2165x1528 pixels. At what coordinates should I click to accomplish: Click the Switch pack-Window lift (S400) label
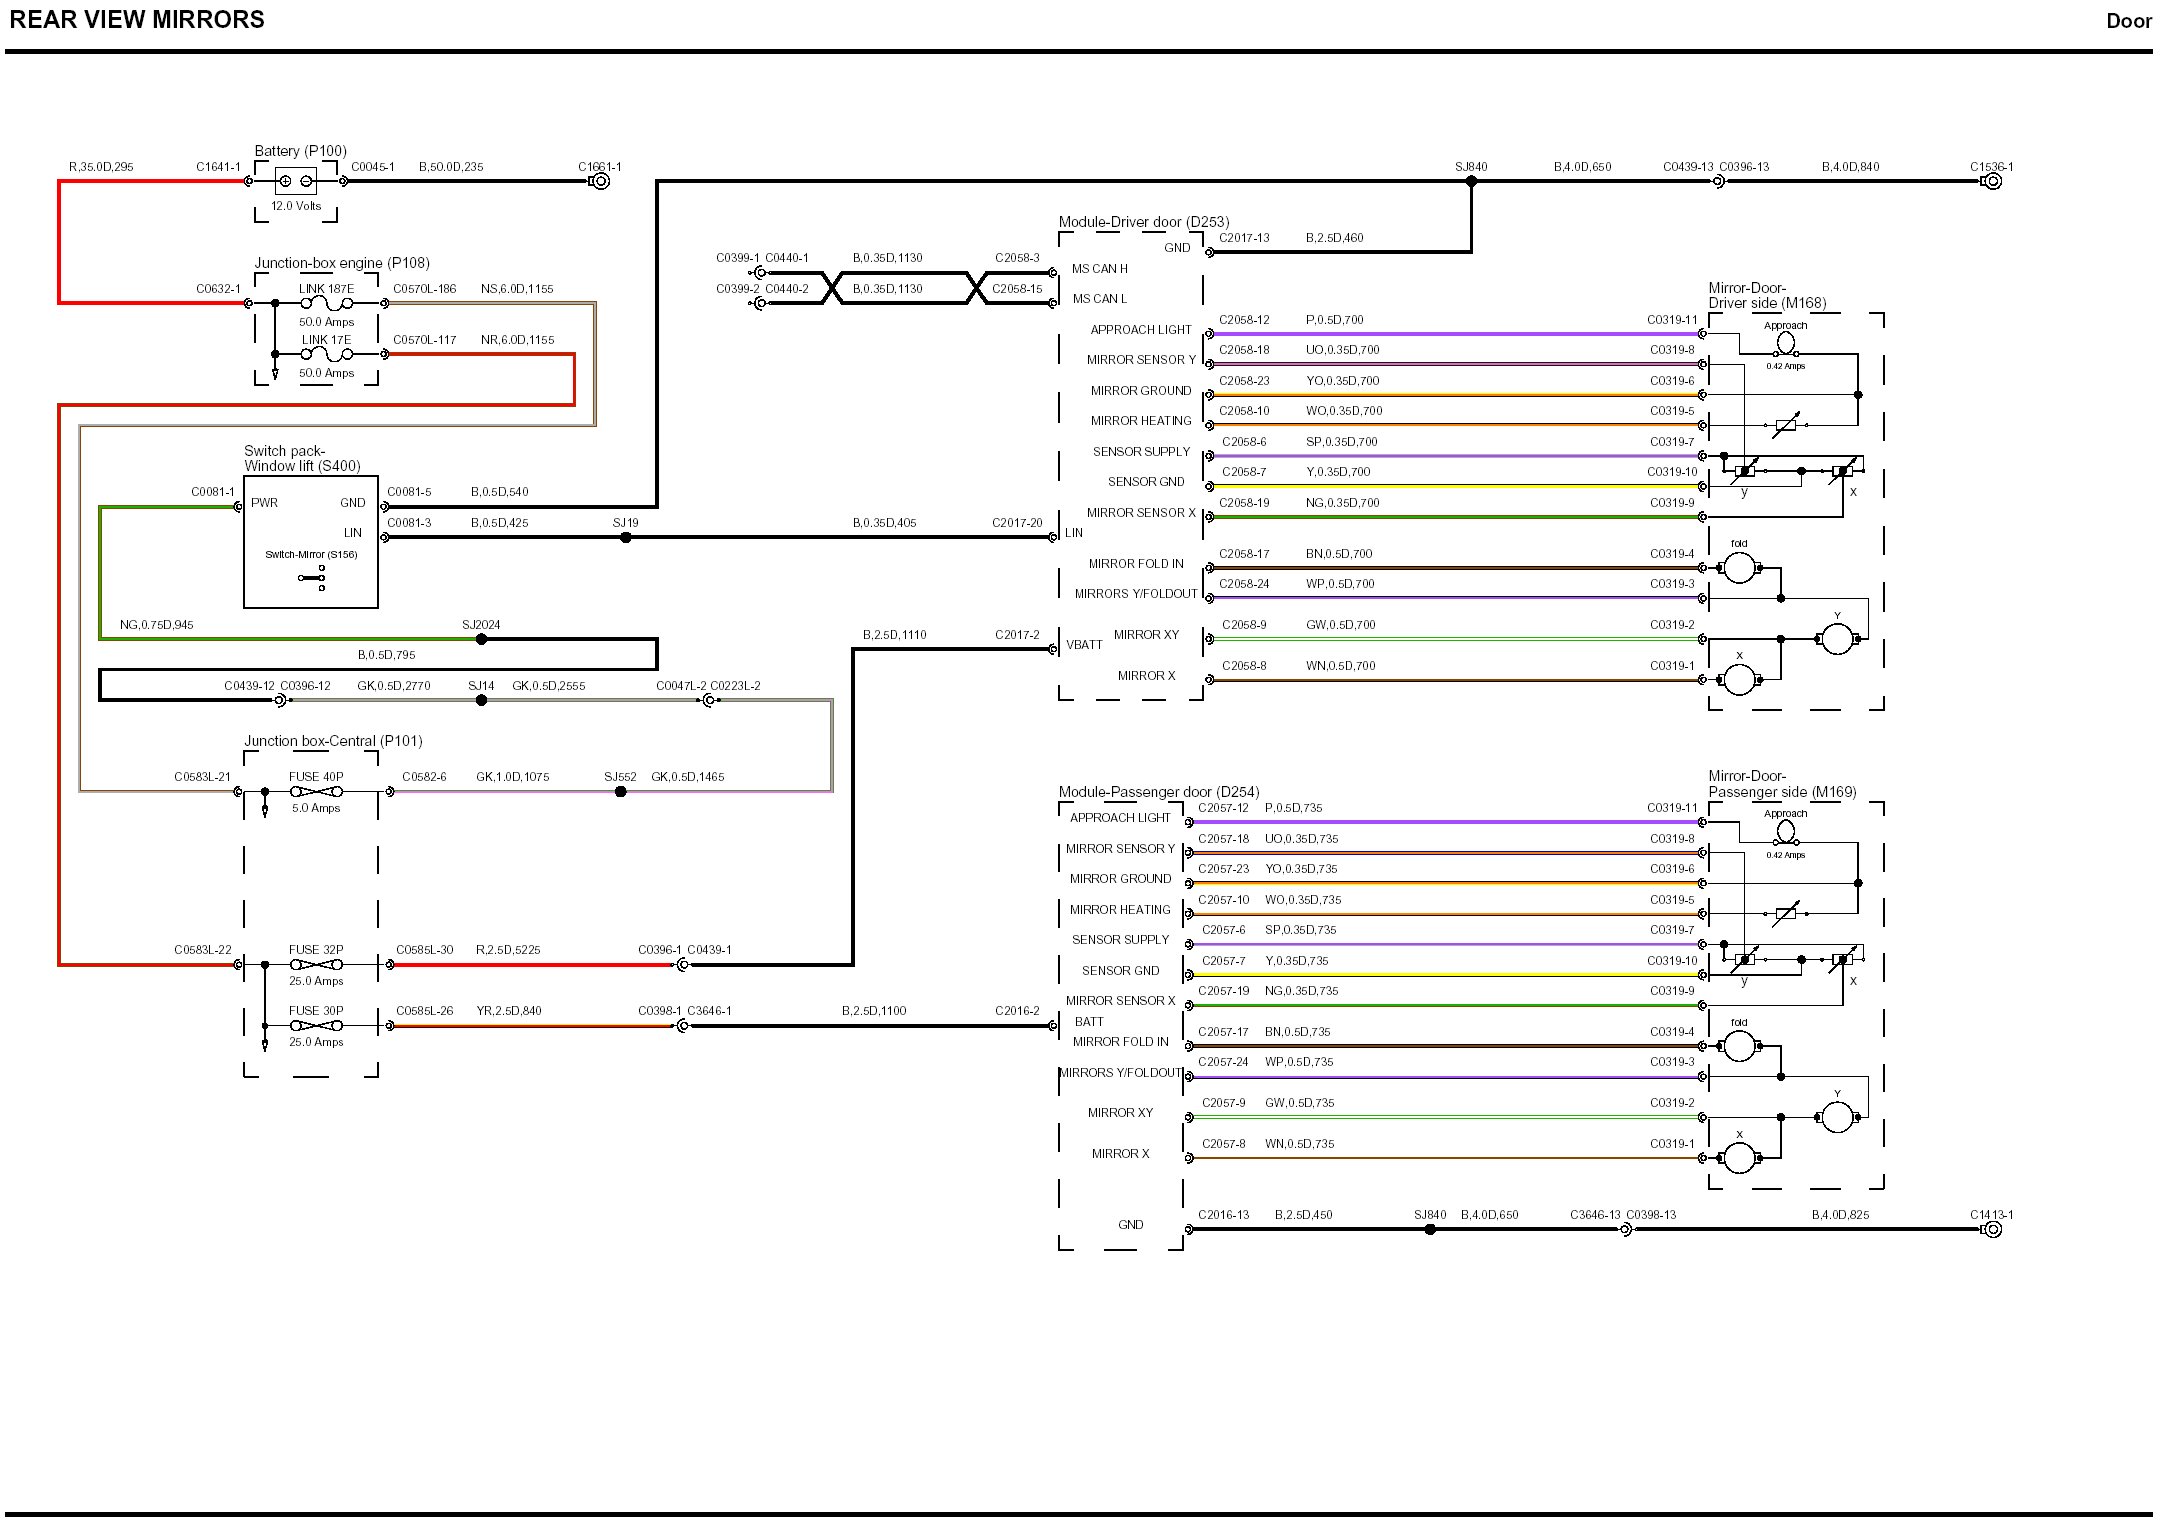coord(302,458)
